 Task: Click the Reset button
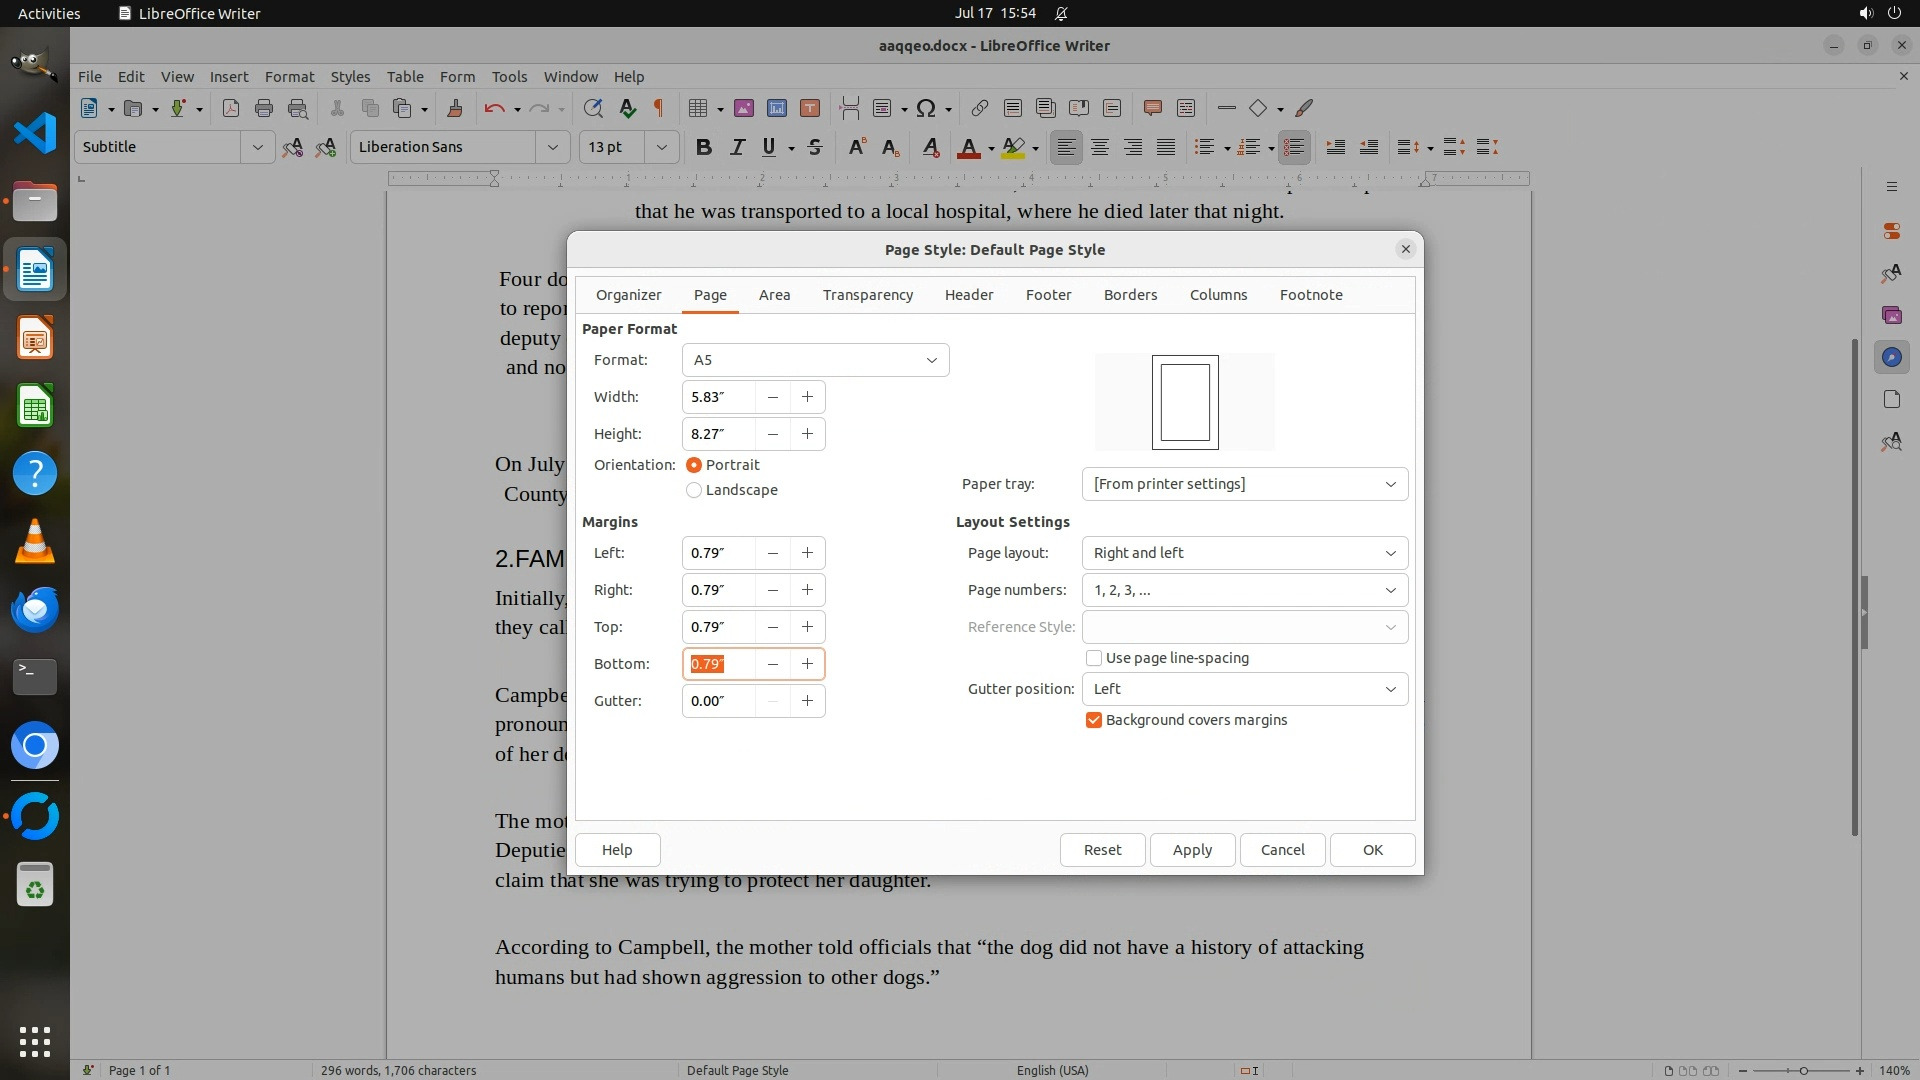tap(1102, 850)
